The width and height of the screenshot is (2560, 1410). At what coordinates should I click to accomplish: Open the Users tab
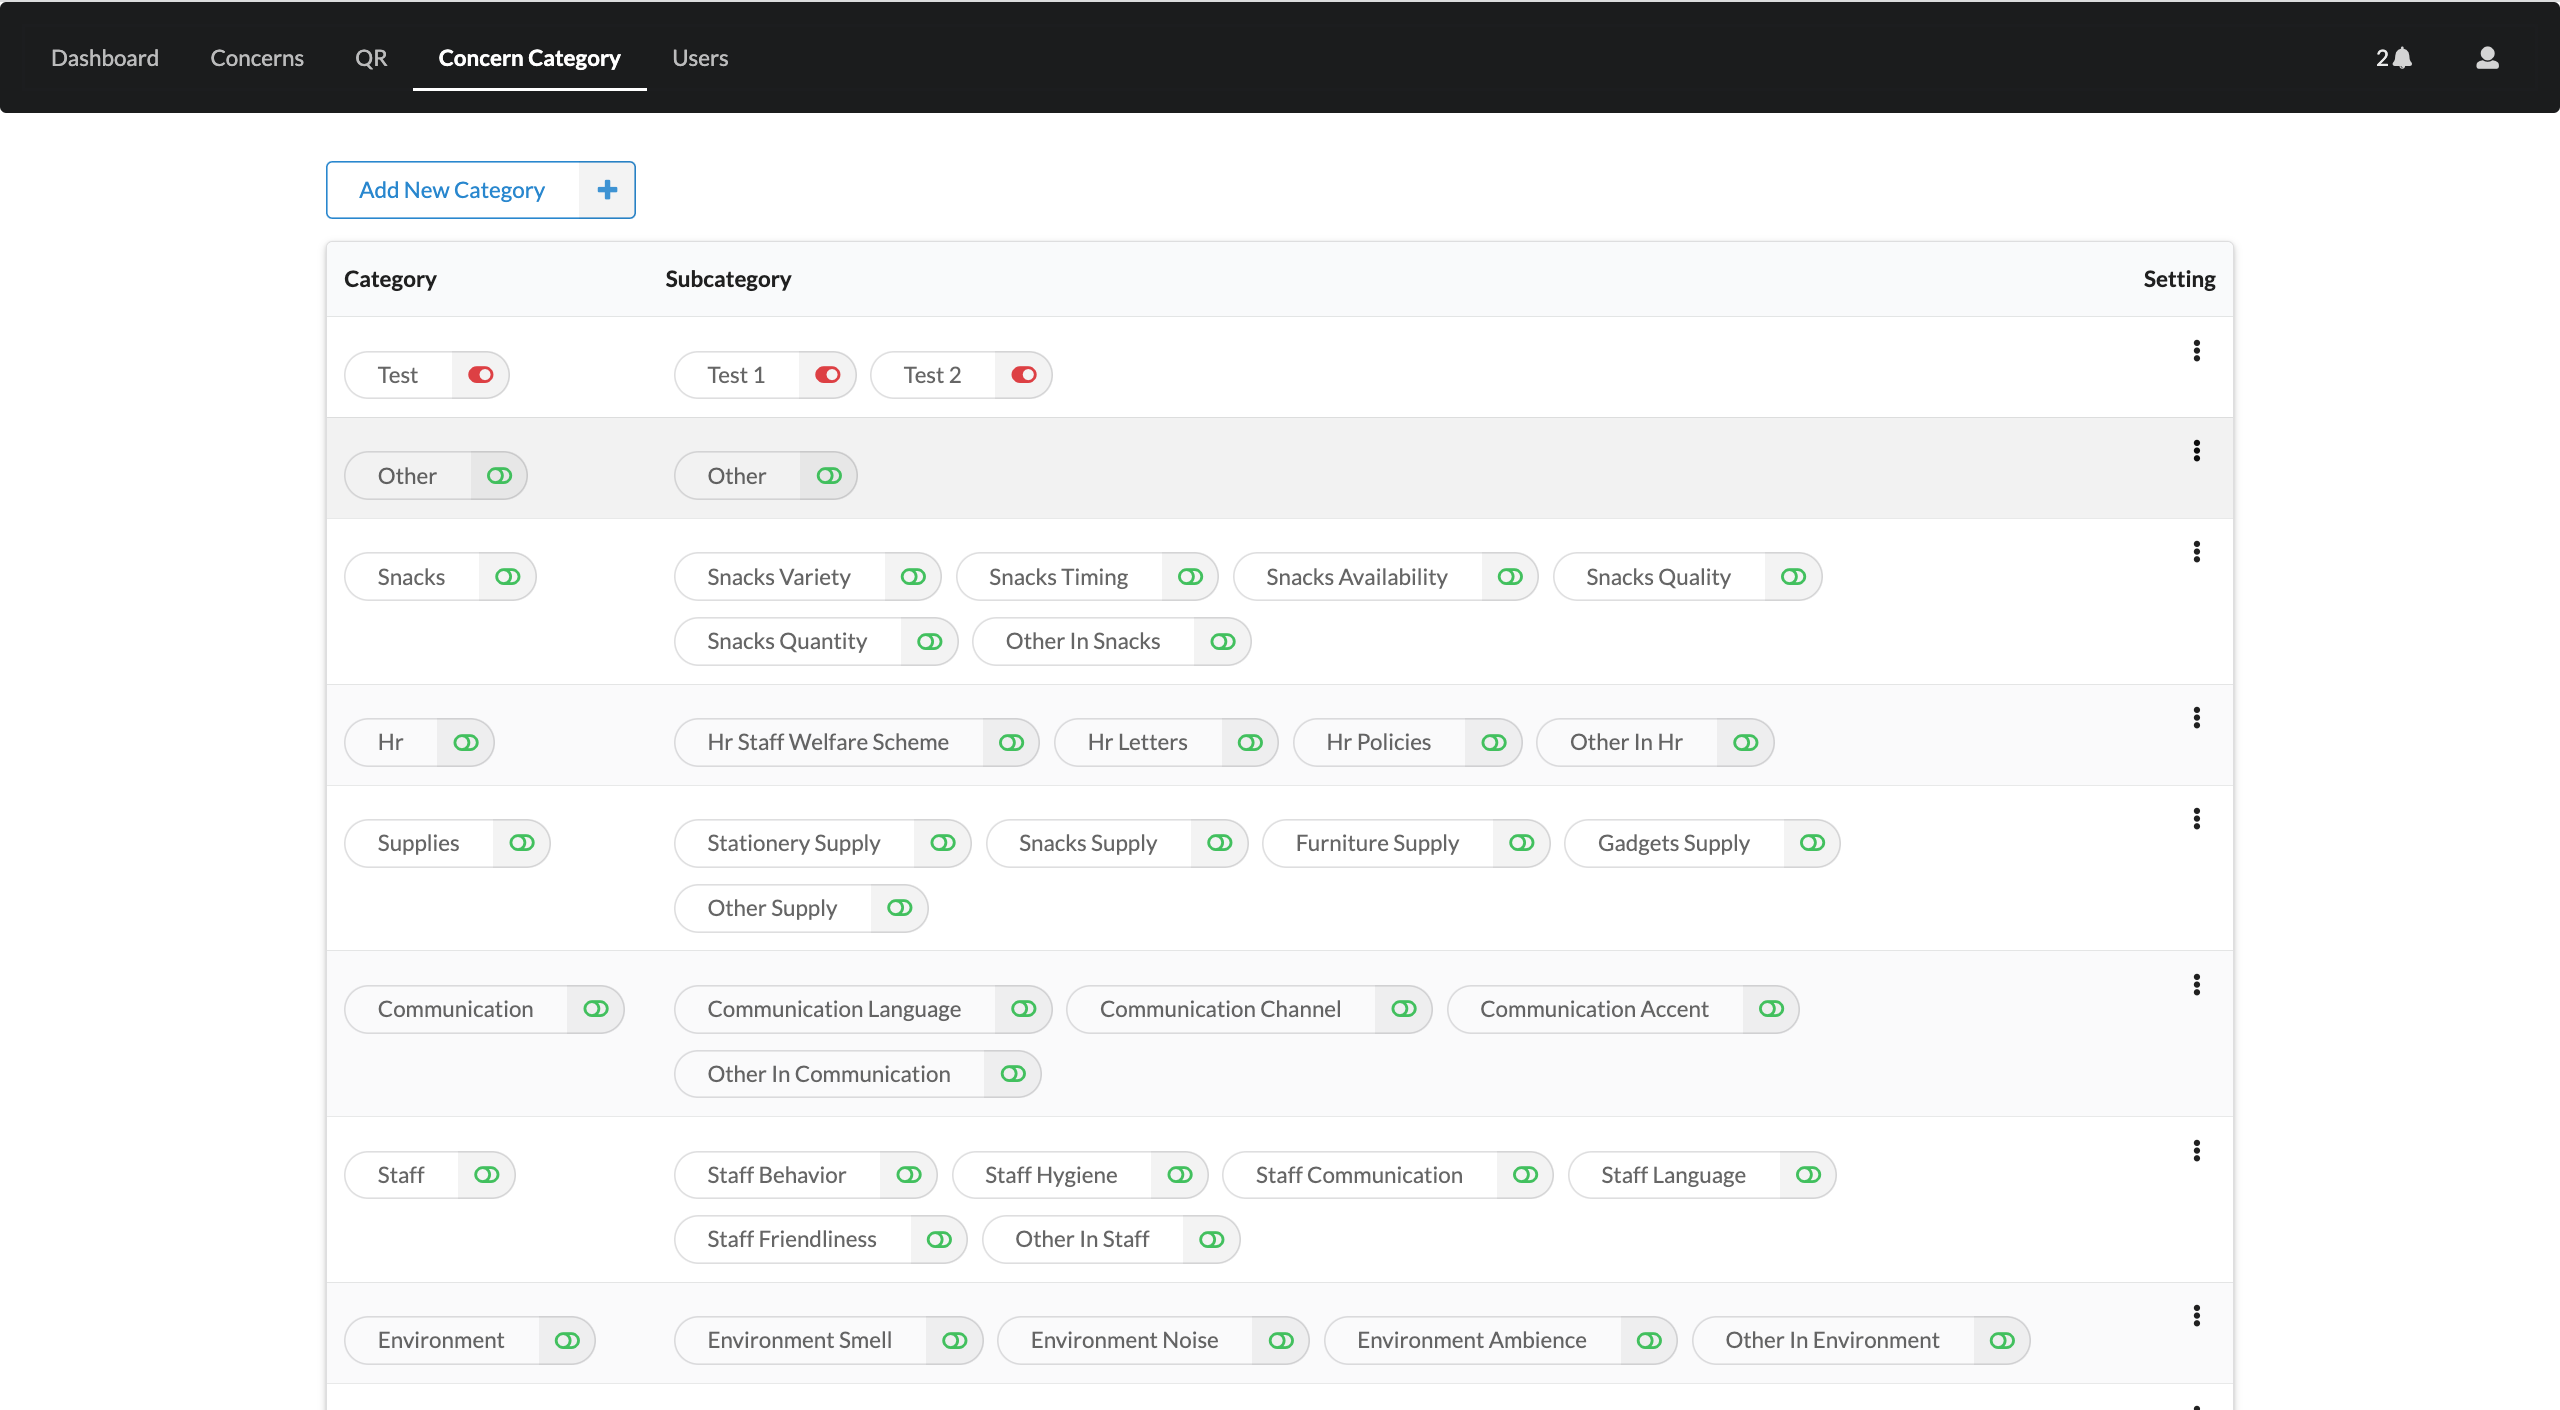click(x=700, y=58)
